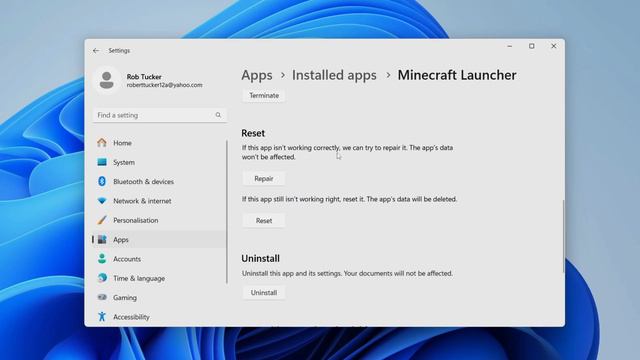Go to Gaming settings
The width and height of the screenshot is (640, 360).
pyautogui.click(x=159, y=298)
